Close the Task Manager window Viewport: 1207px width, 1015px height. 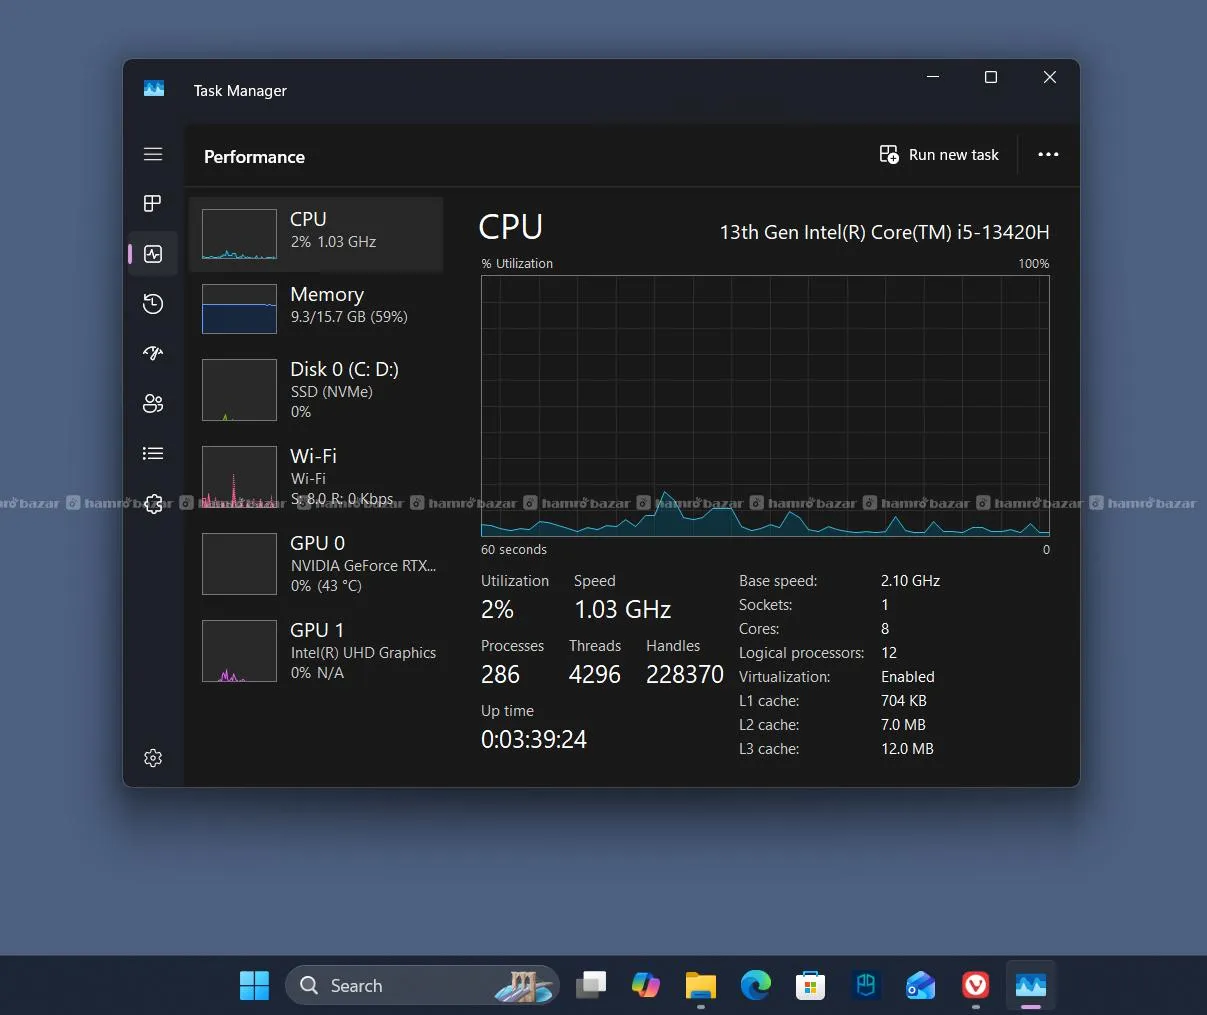pyautogui.click(x=1050, y=77)
